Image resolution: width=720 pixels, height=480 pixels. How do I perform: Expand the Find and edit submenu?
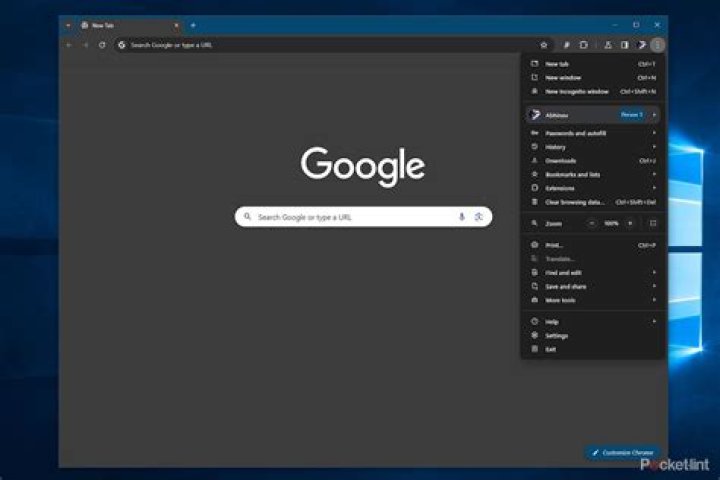click(x=593, y=273)
